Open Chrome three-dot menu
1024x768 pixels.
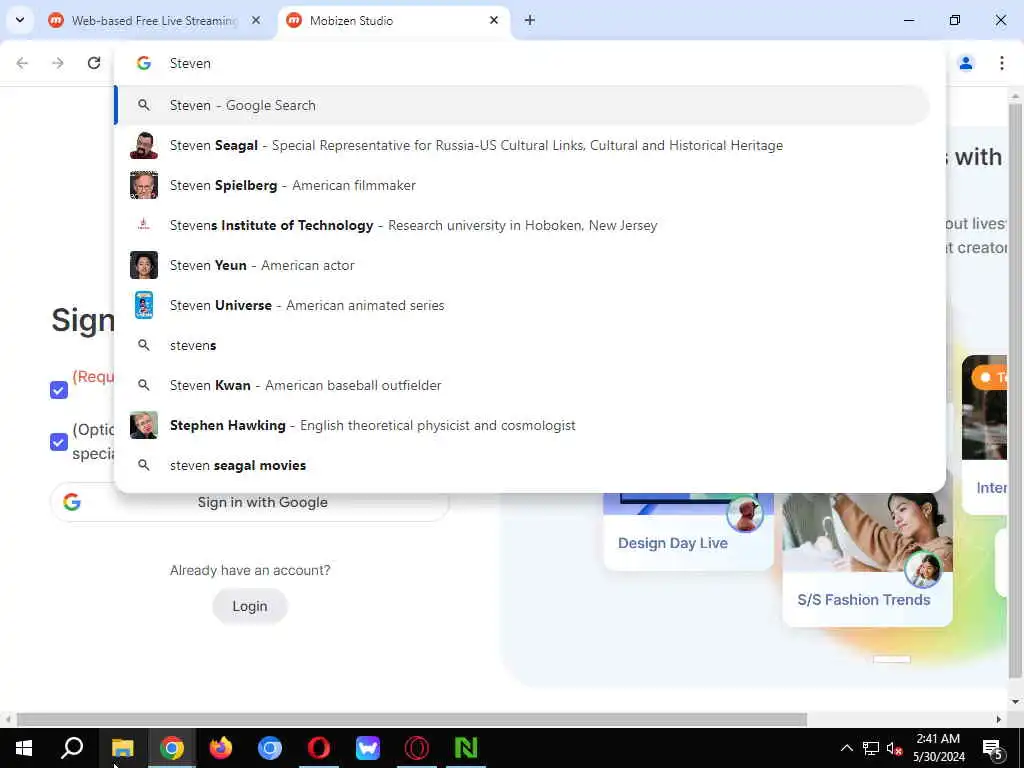coord(1002,63)
